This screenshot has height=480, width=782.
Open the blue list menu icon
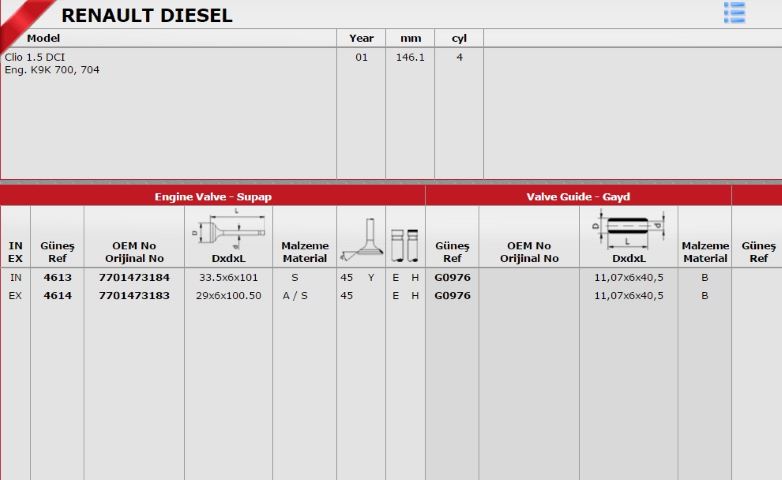(x=734, y=12)
